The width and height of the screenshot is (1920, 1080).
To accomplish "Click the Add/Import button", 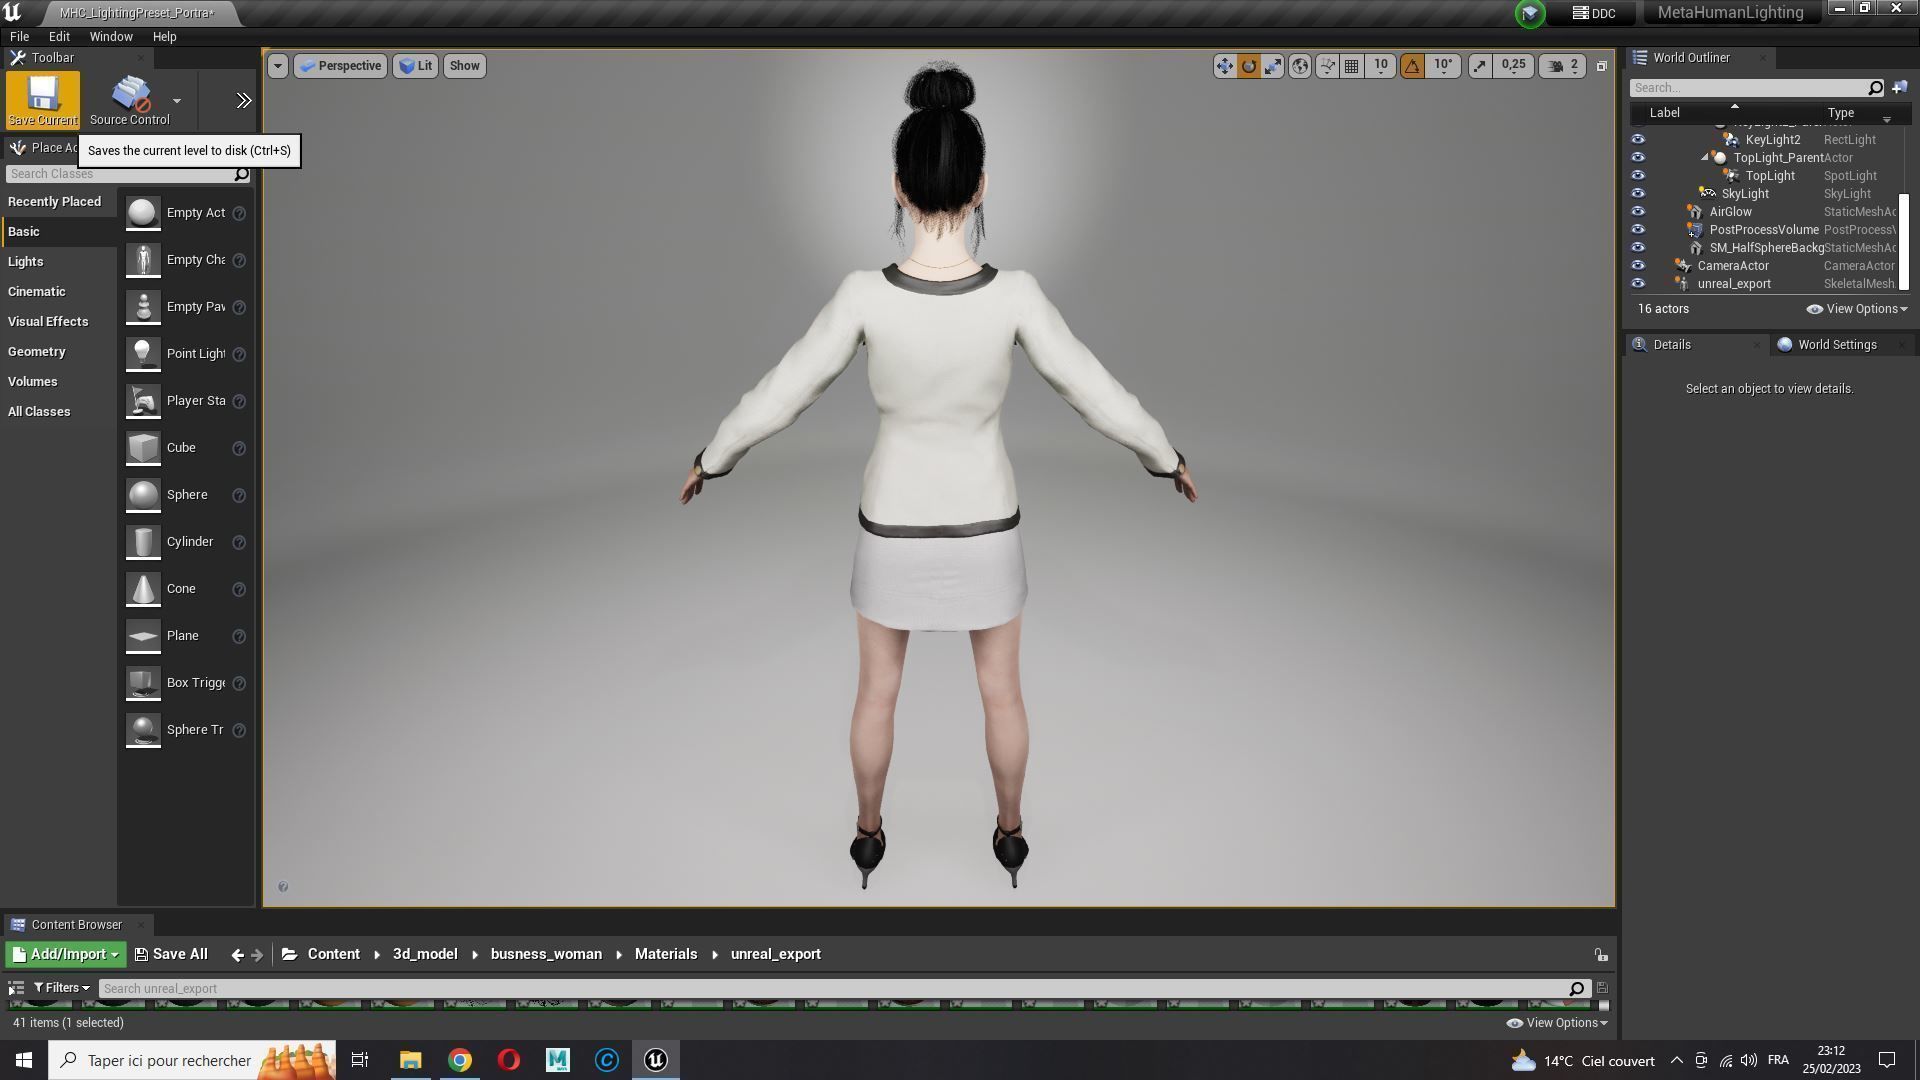I will click(66, 955).
